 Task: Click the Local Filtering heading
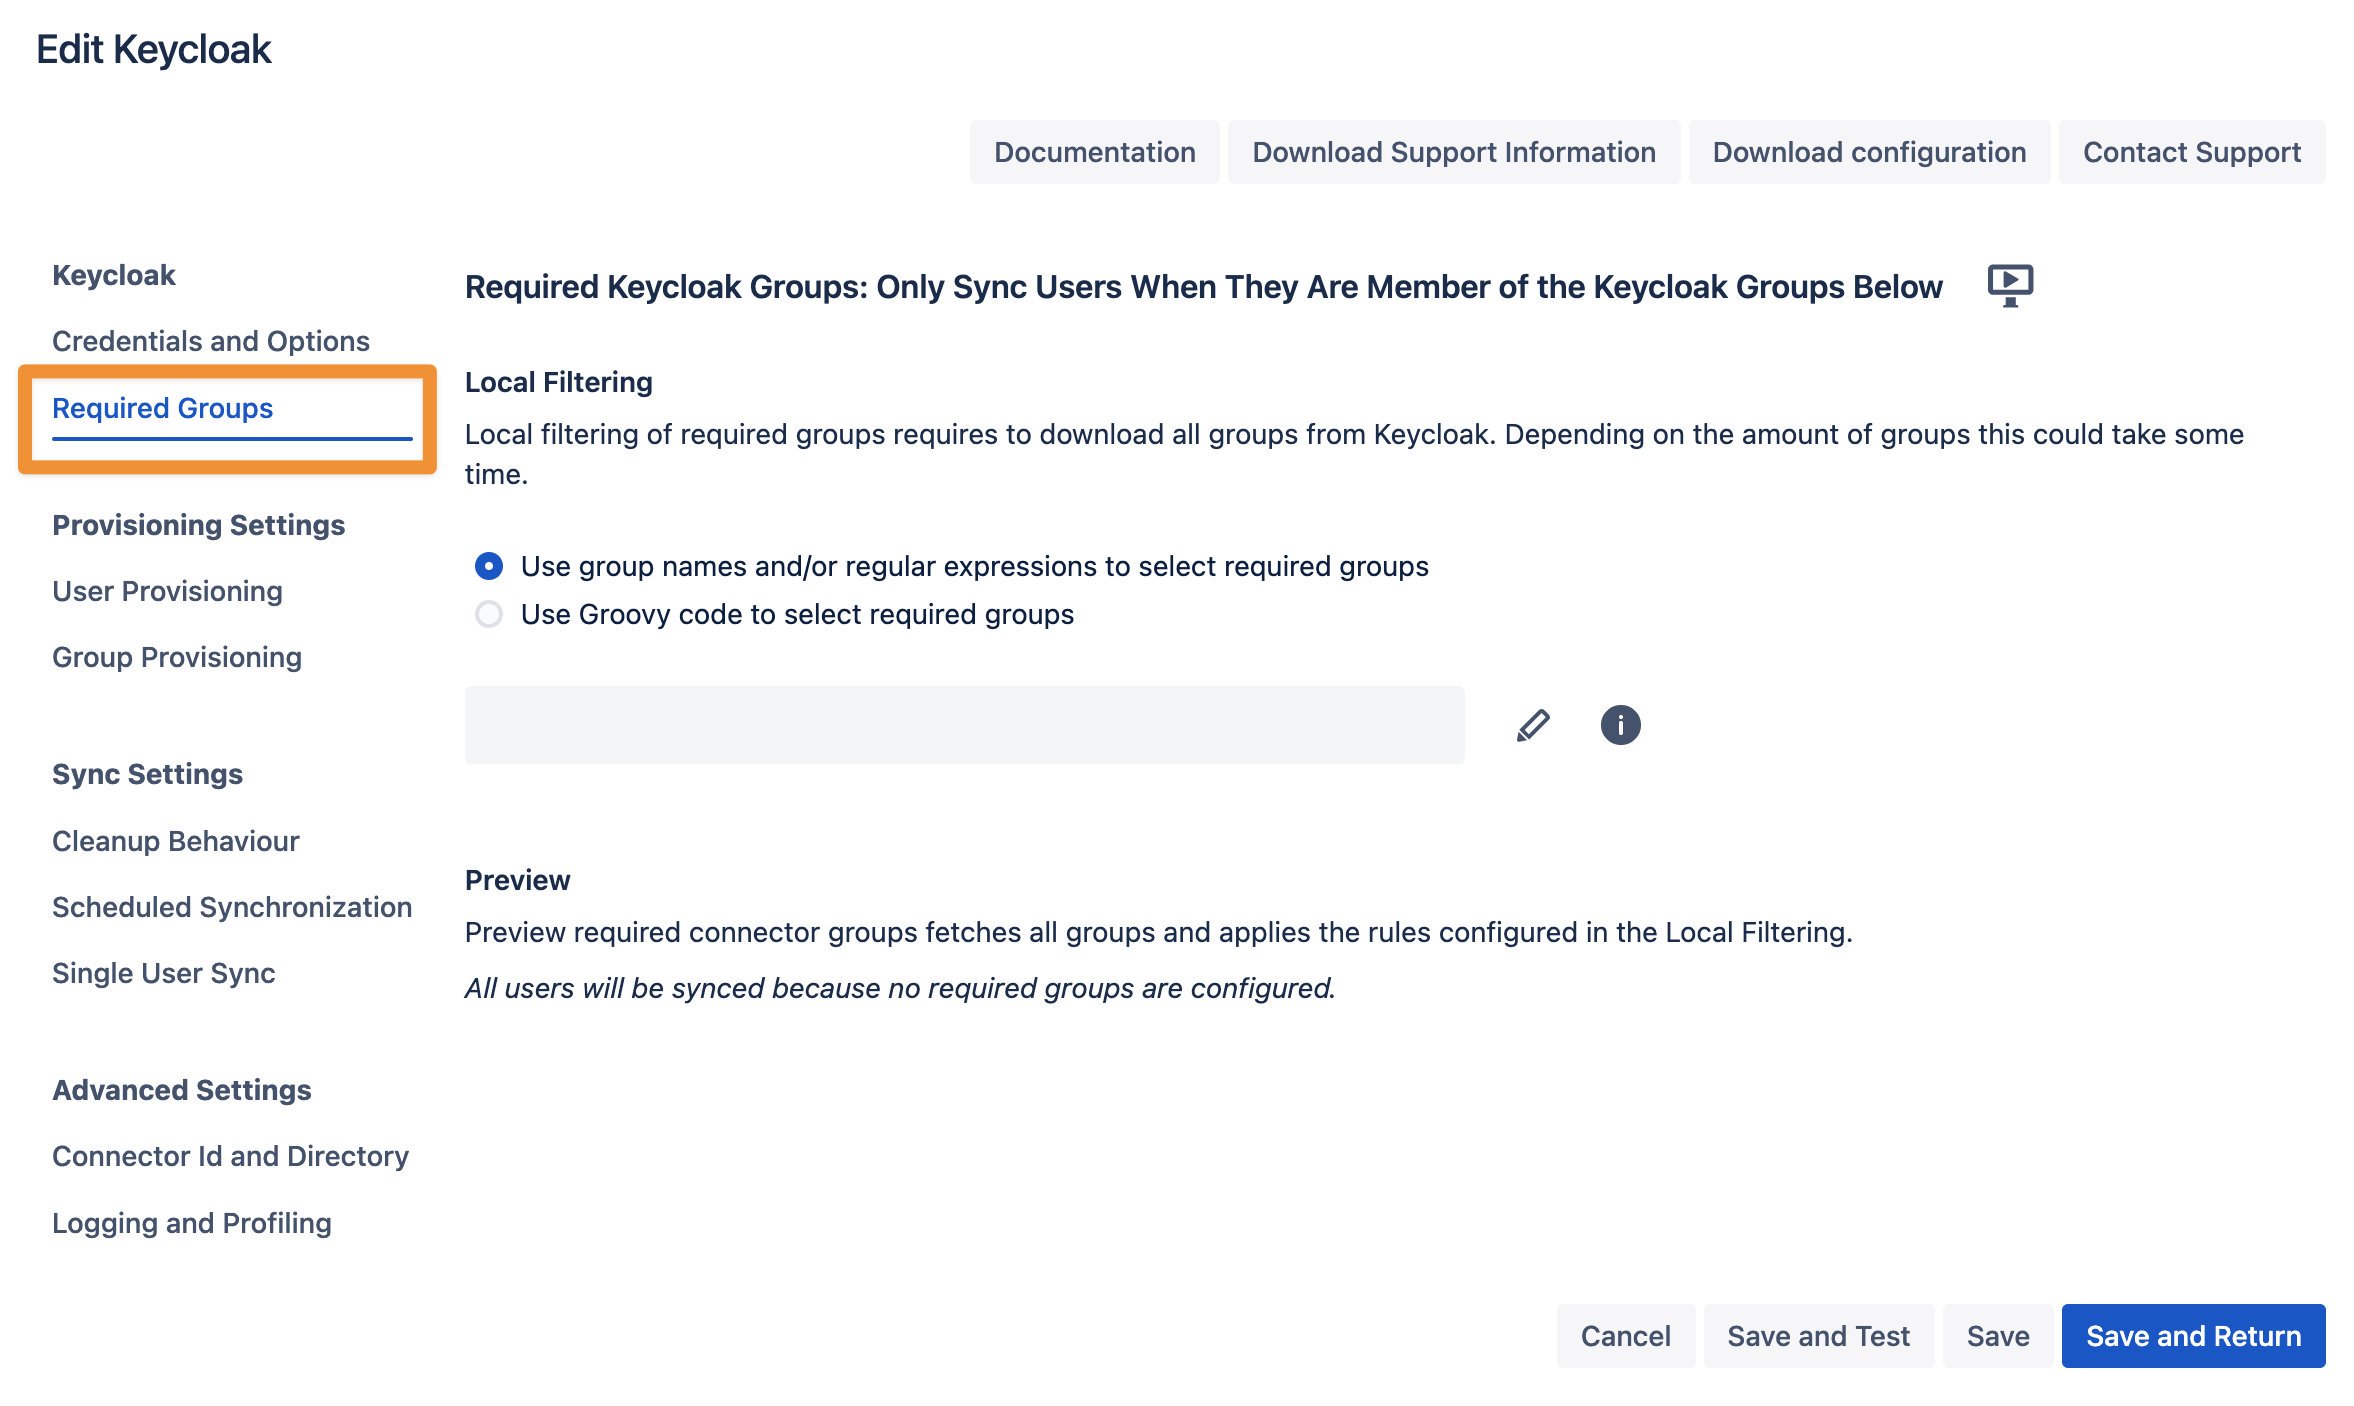click(x=558, y=382)
